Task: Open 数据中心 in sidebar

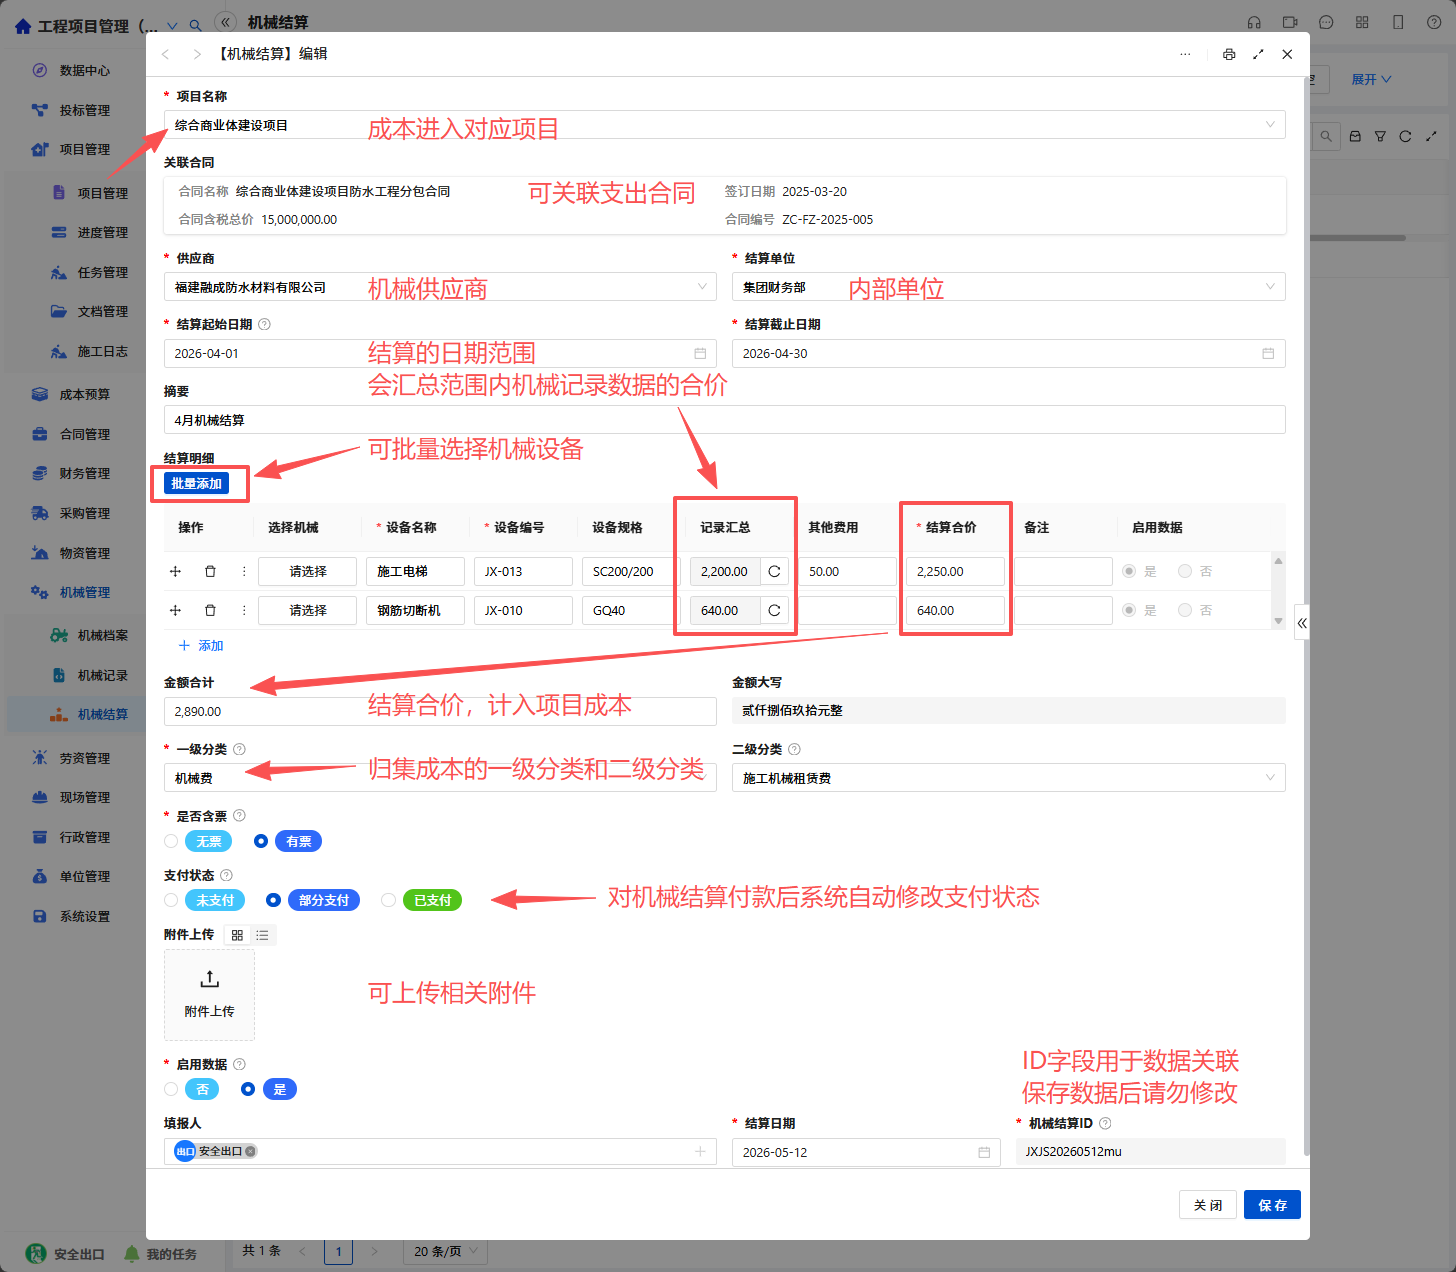Action: (x=84, y=70)
